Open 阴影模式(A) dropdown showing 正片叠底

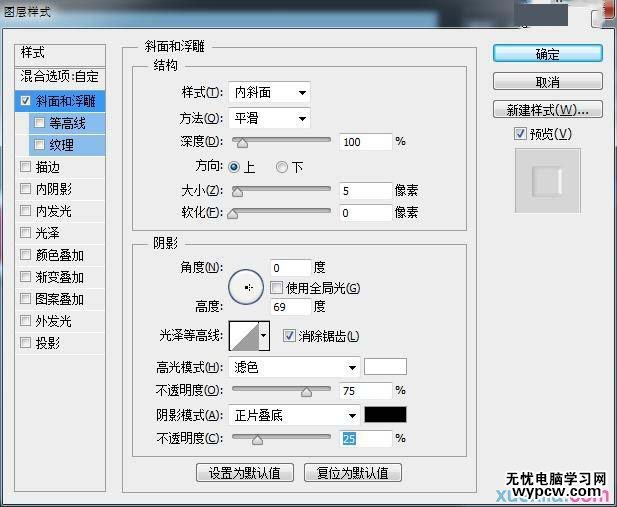point(294,415)
